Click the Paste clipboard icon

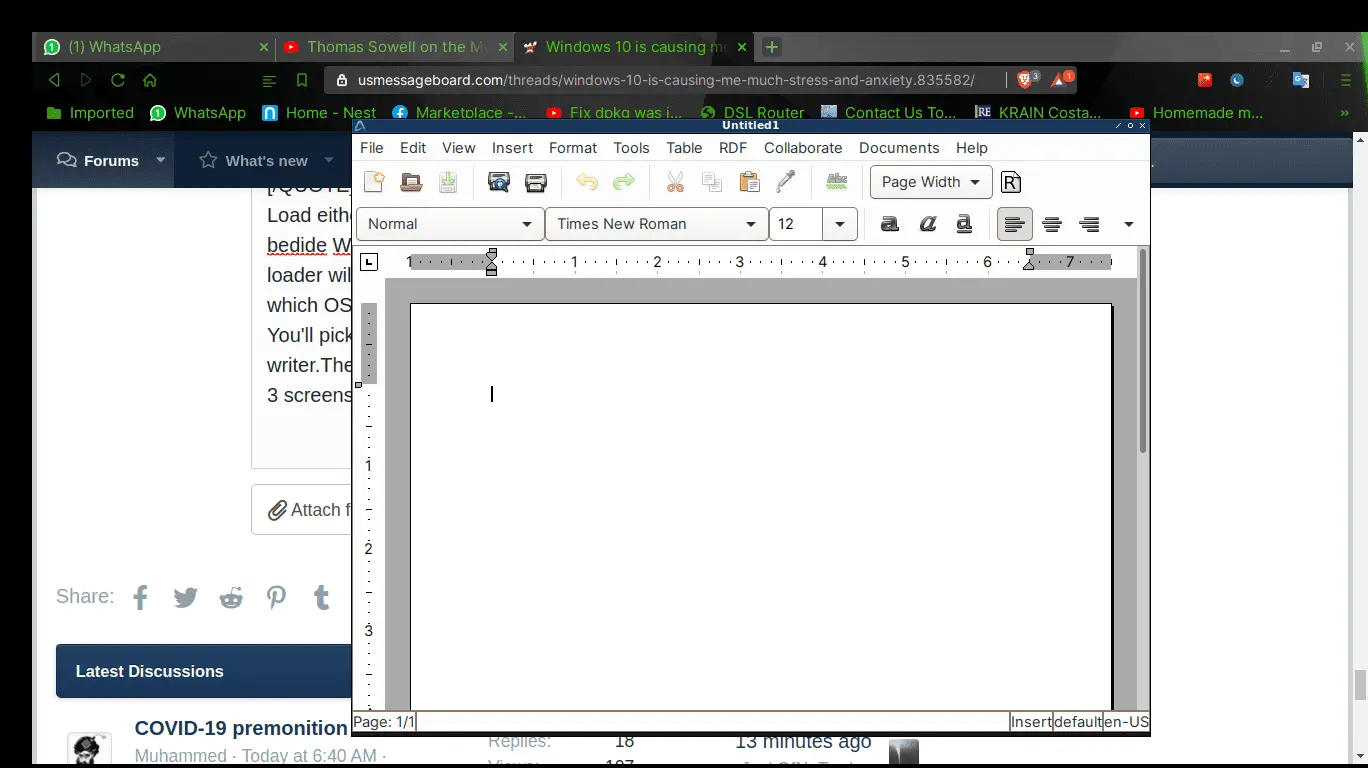click(x=749, y=182)
